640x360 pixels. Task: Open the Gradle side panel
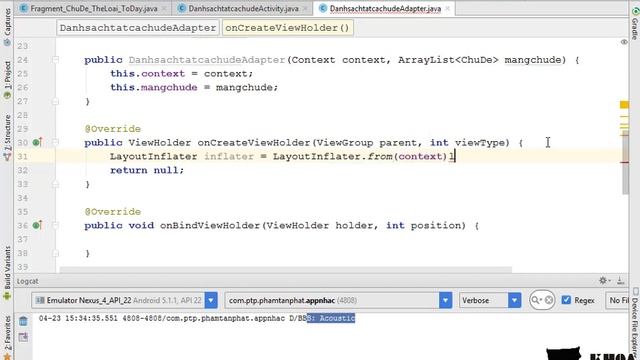point(635,24)
